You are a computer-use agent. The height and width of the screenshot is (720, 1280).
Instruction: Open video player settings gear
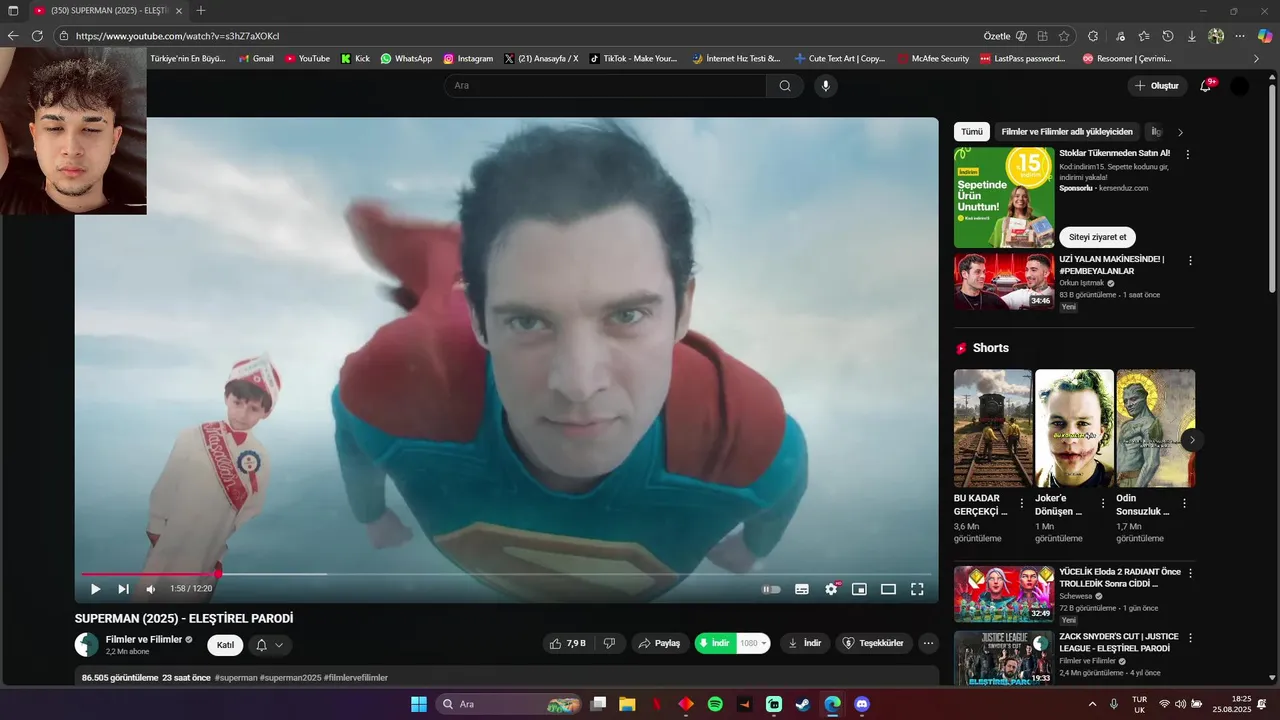coord(831,589)
